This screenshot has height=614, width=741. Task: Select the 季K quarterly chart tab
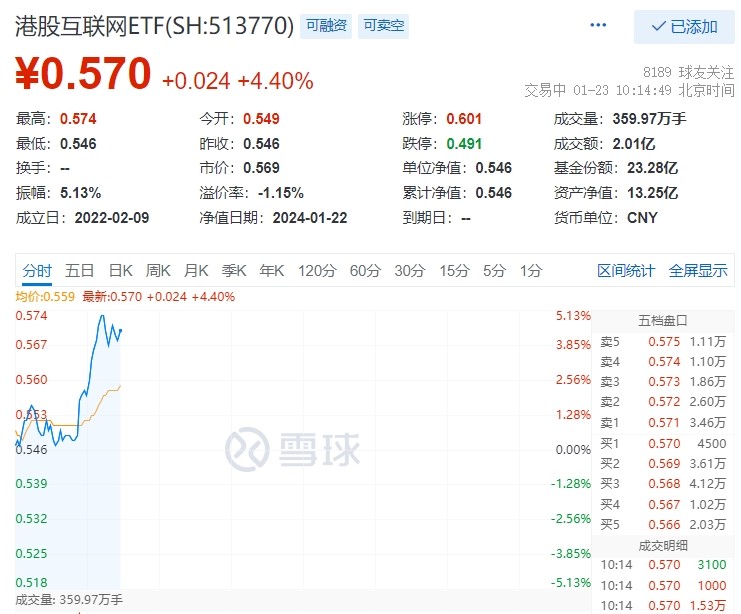[x=234, y=270]
